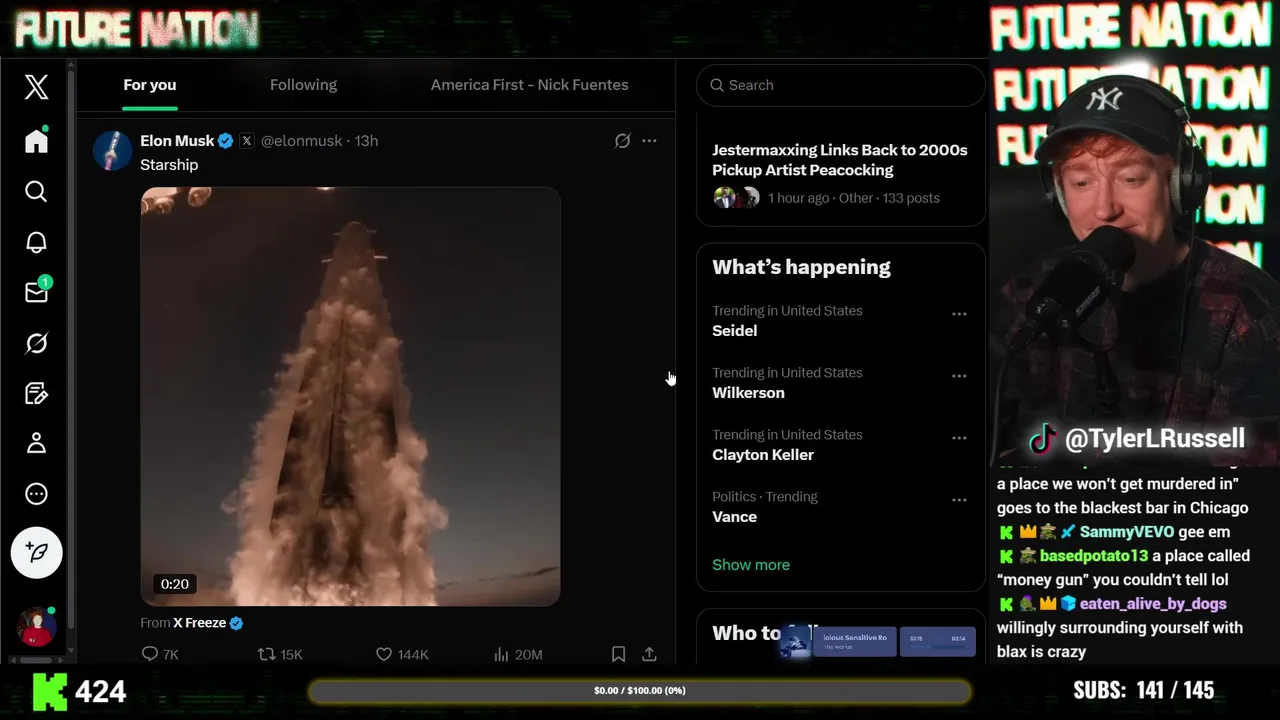Click Elon Musk's blue verified checkmark

coord(226,141)
